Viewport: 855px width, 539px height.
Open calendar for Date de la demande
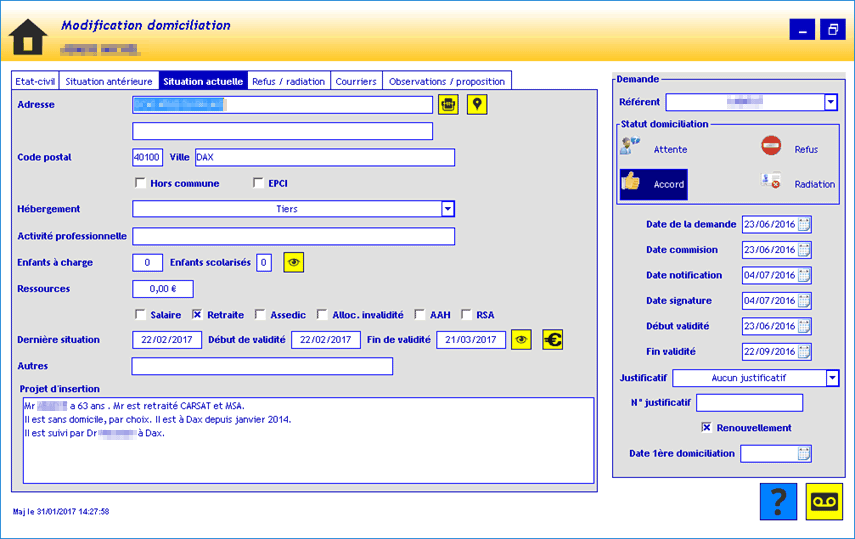pyautogui.click(x=804, y=224)
